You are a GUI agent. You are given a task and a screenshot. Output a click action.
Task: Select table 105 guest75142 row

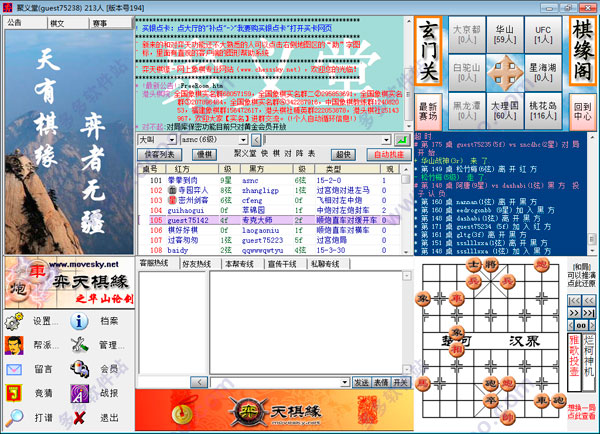coord(269,220)
